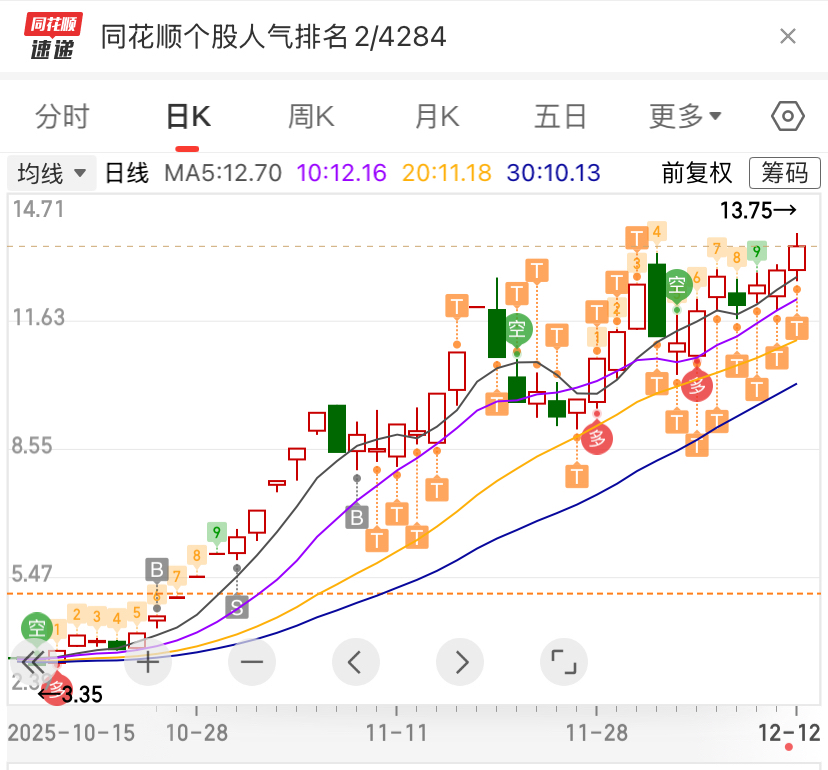Image resolution: width=828 pixels, height=770 pixels.
Task: Click the popularity ranking 2/4284 headline
Action: point(274,36)
